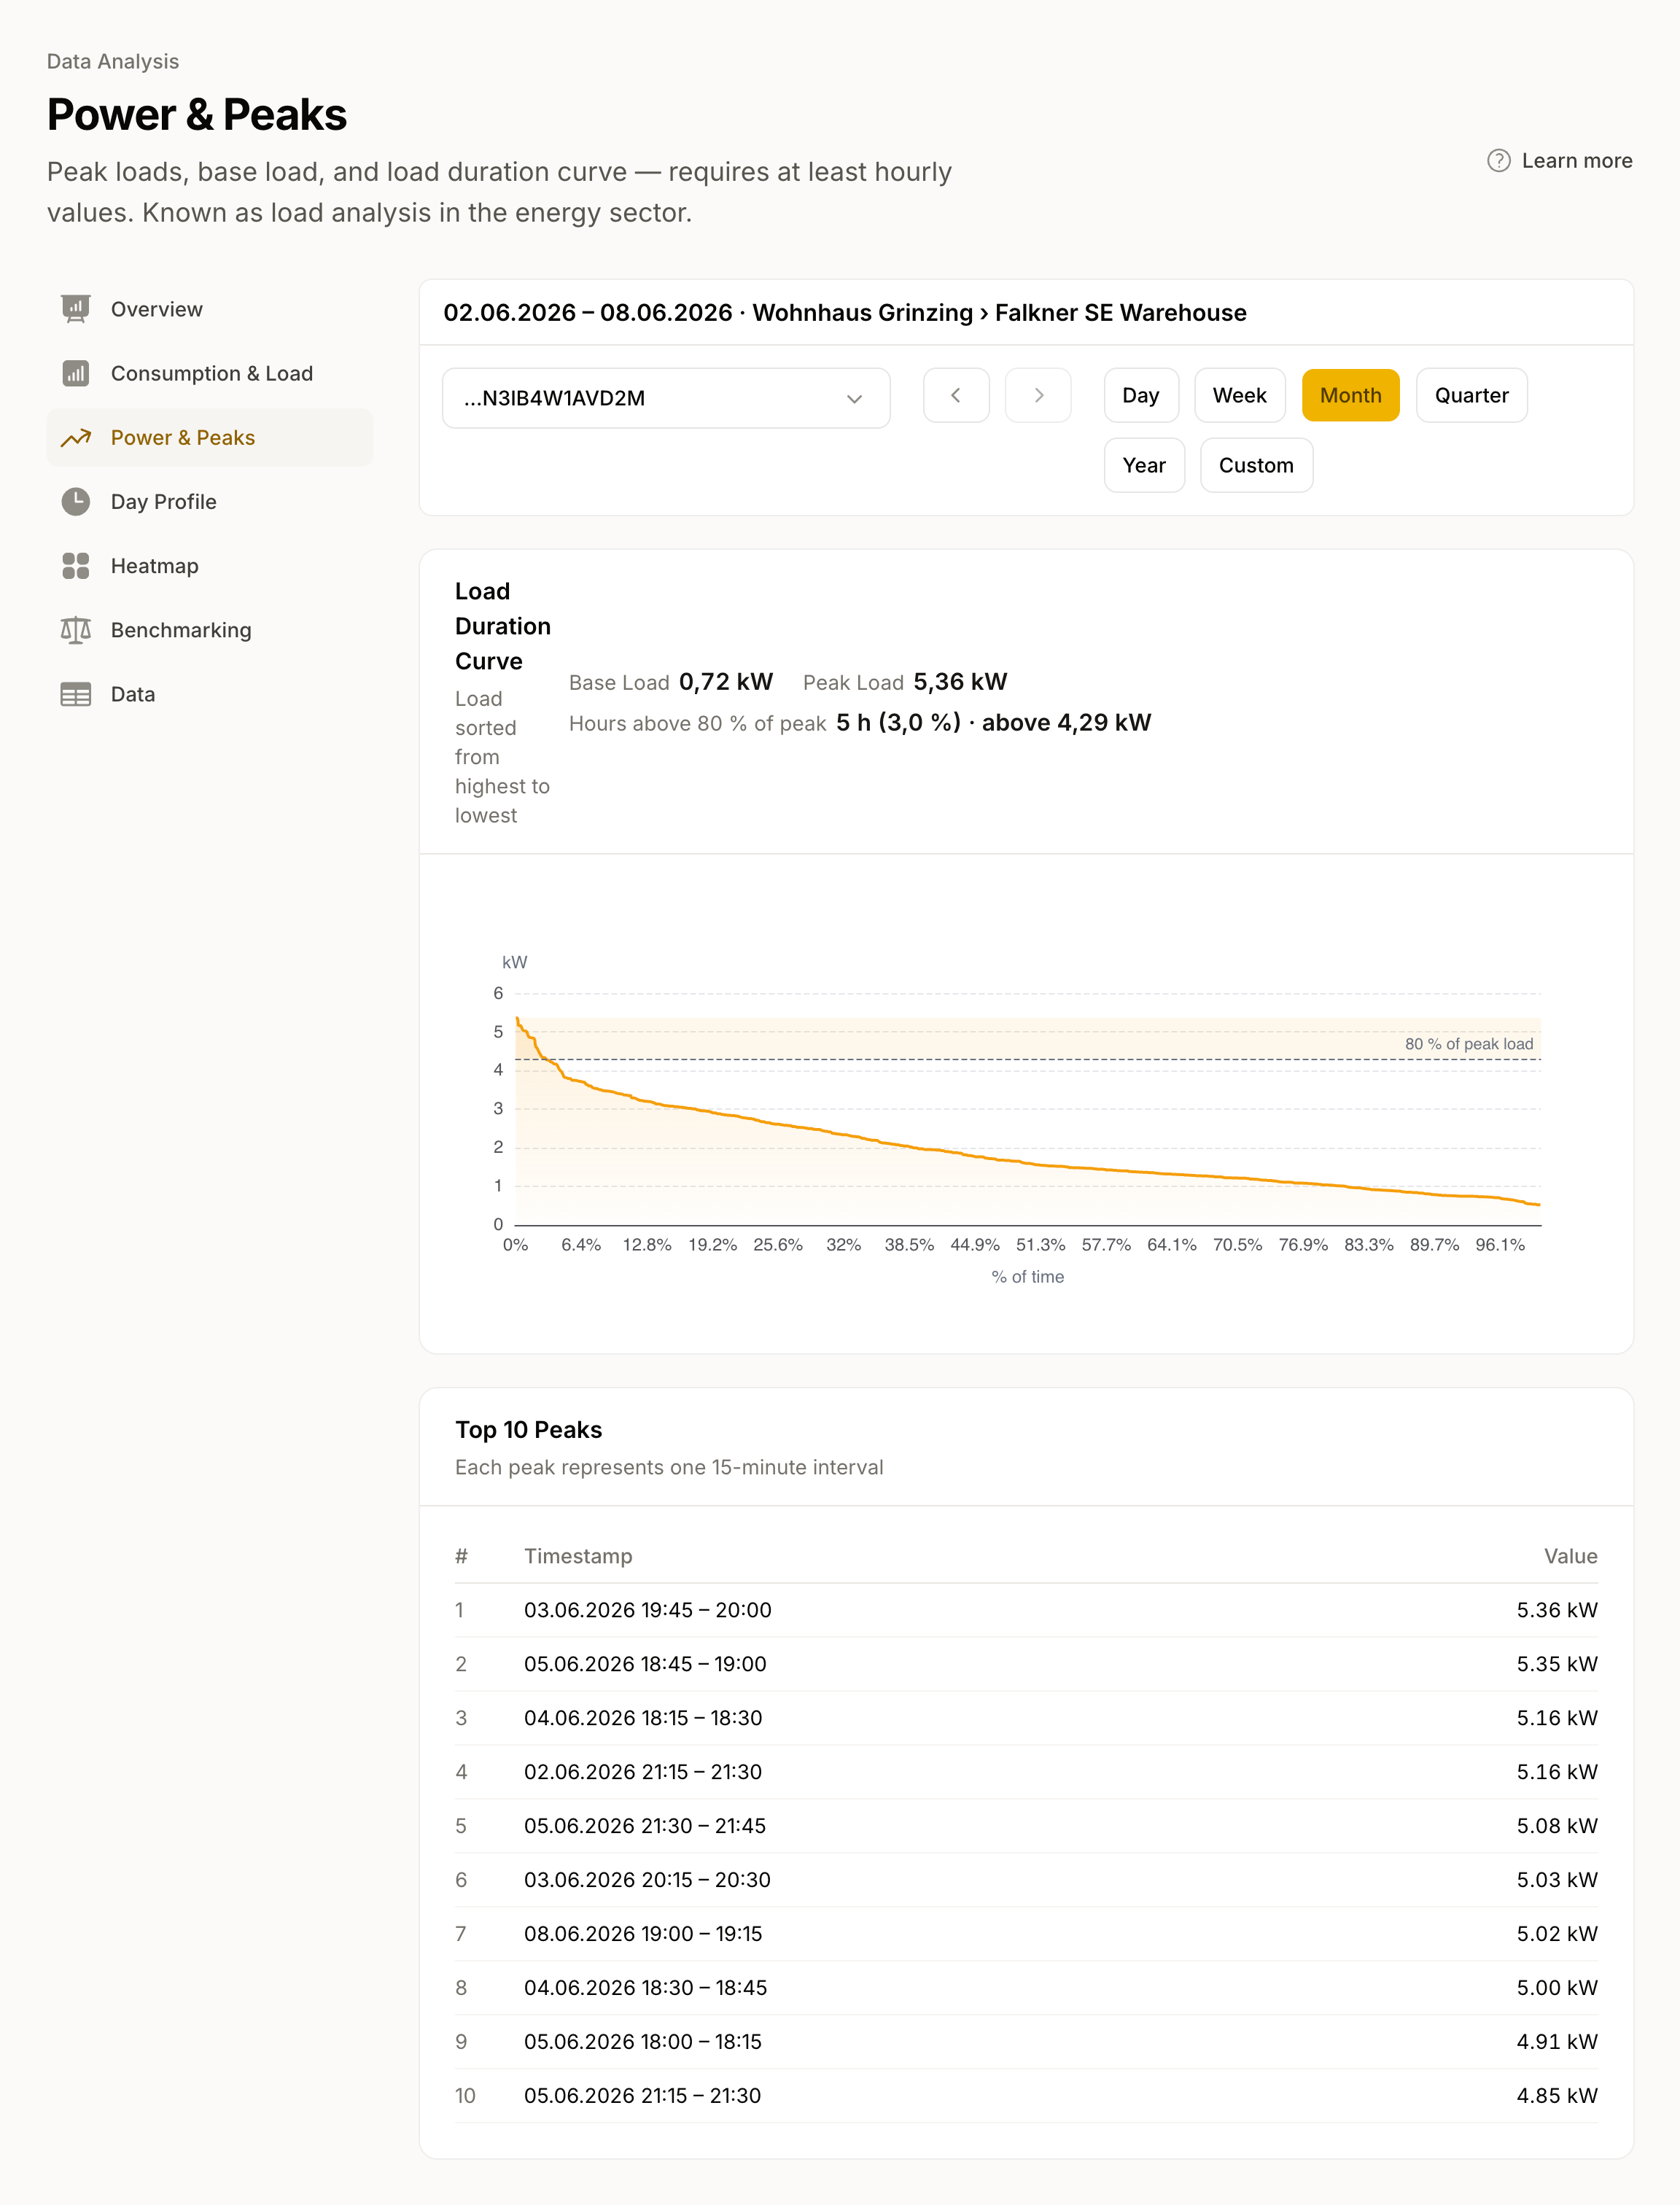Click the 5.03 kW peak value
1680x2205 pixels.
(x=1557, y=1880)
